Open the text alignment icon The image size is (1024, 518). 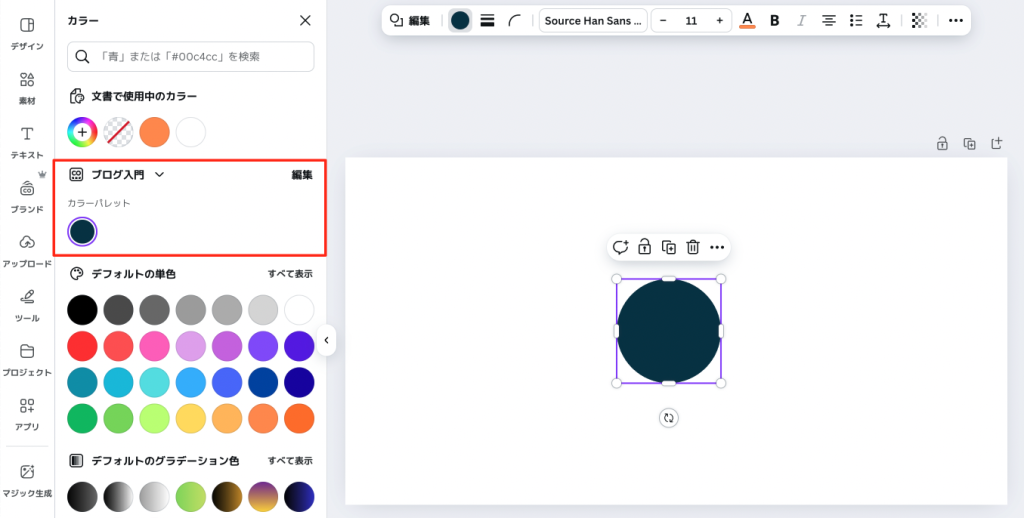click(x=828, y=20)
